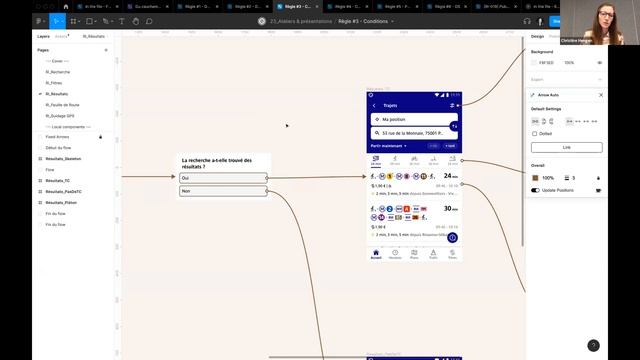Click the swap origin and destination button

click(x=454, y=127)
